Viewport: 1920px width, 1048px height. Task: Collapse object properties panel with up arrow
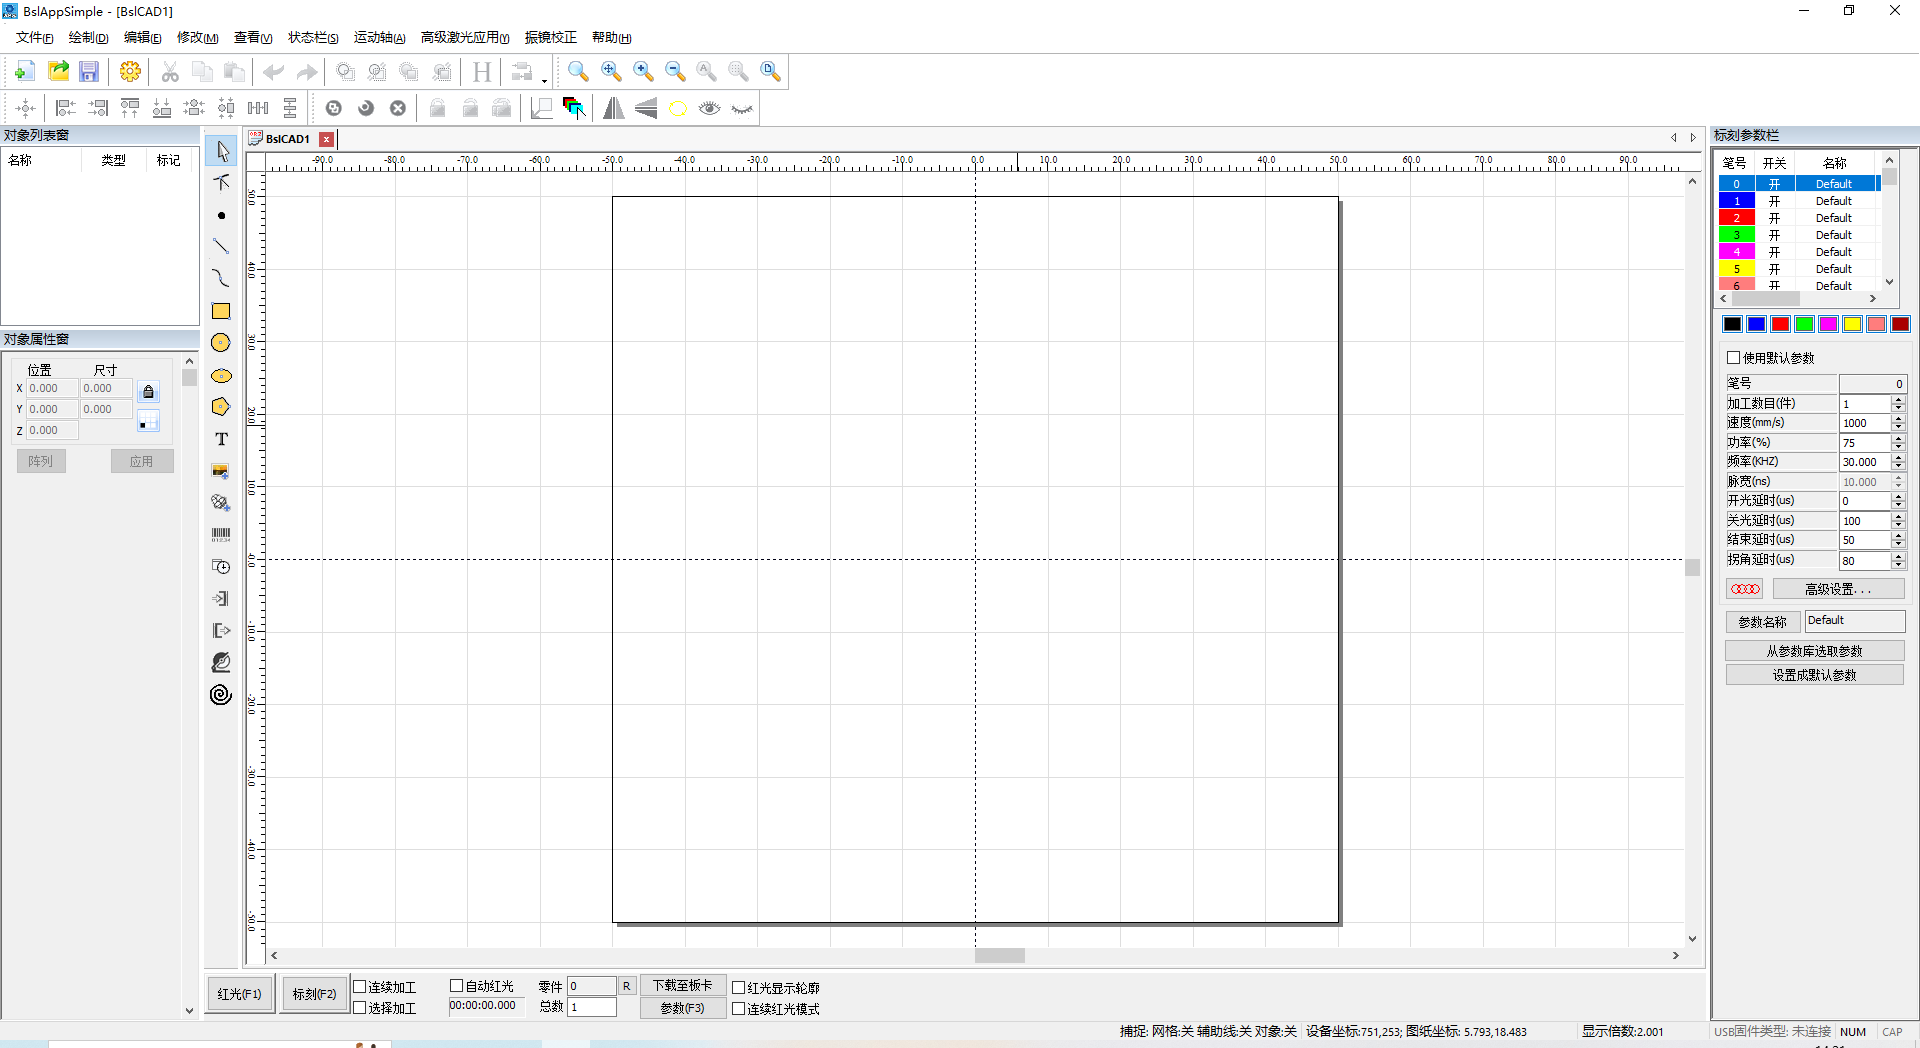[189, 362]
